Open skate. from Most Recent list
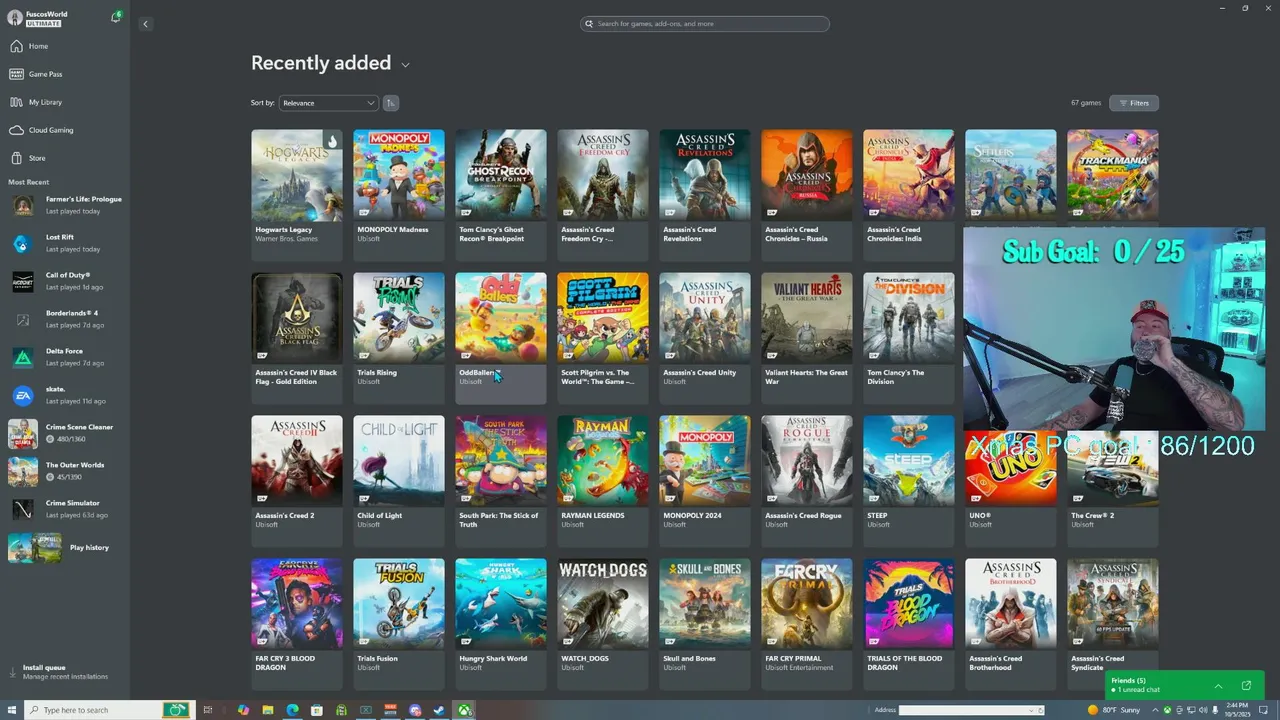This screenshot has width=1280, height=720. coord(66,395)
